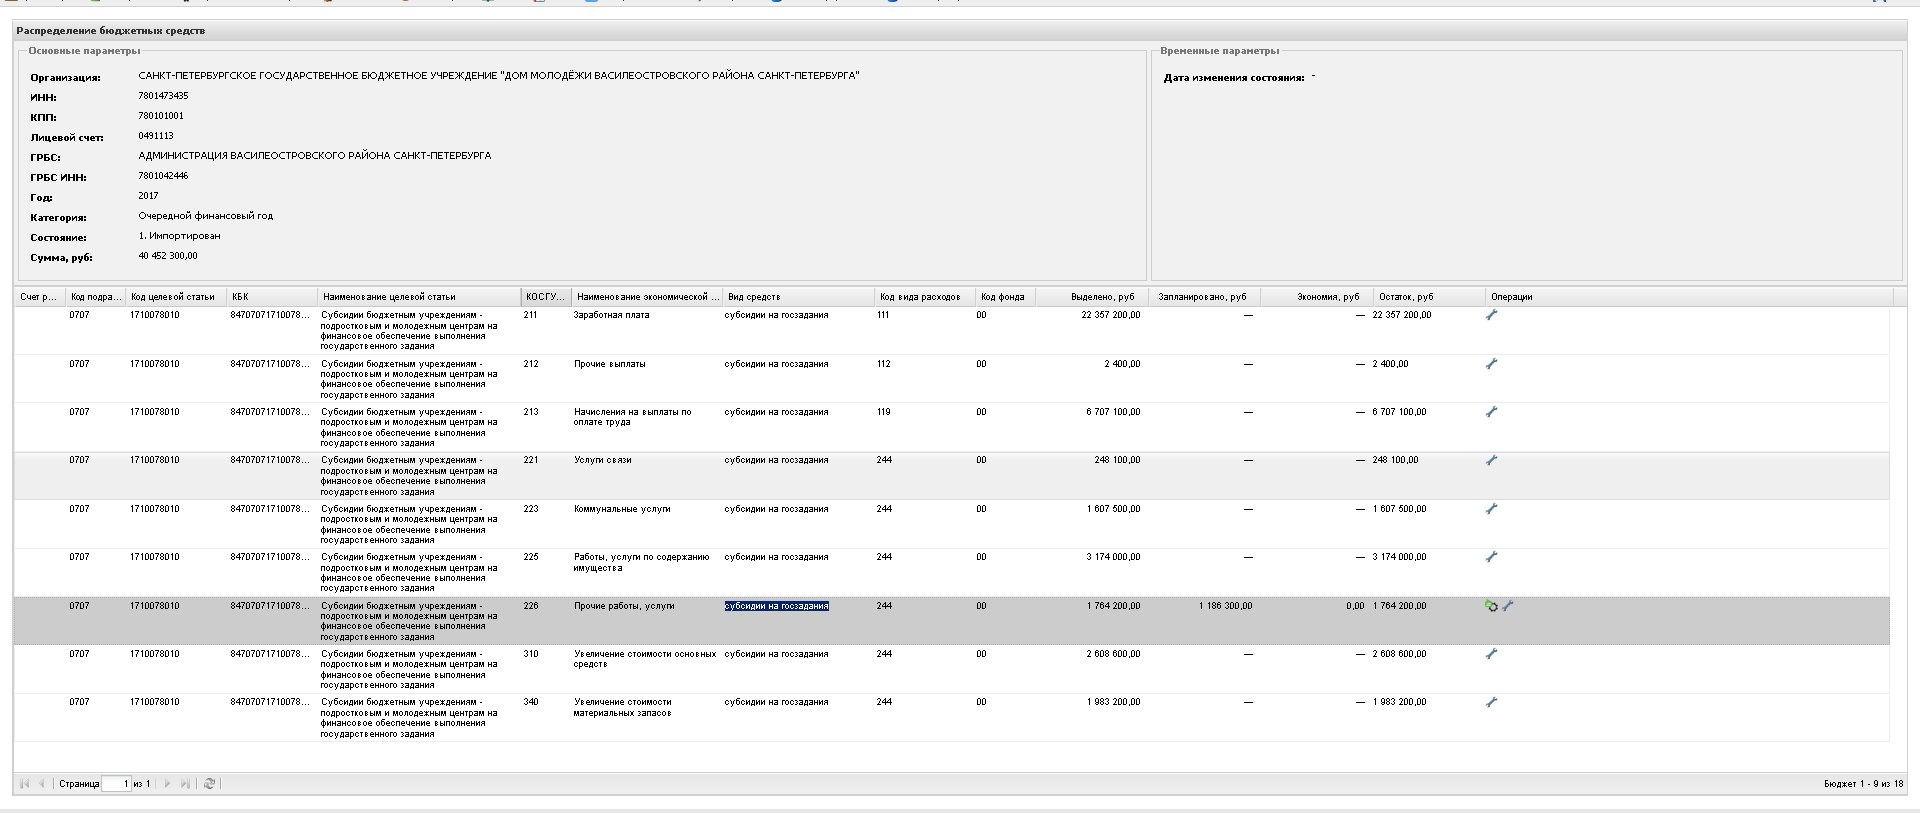Click the page number input field
The width and height of the screenshot is (1920, 813).
(116, 784)
